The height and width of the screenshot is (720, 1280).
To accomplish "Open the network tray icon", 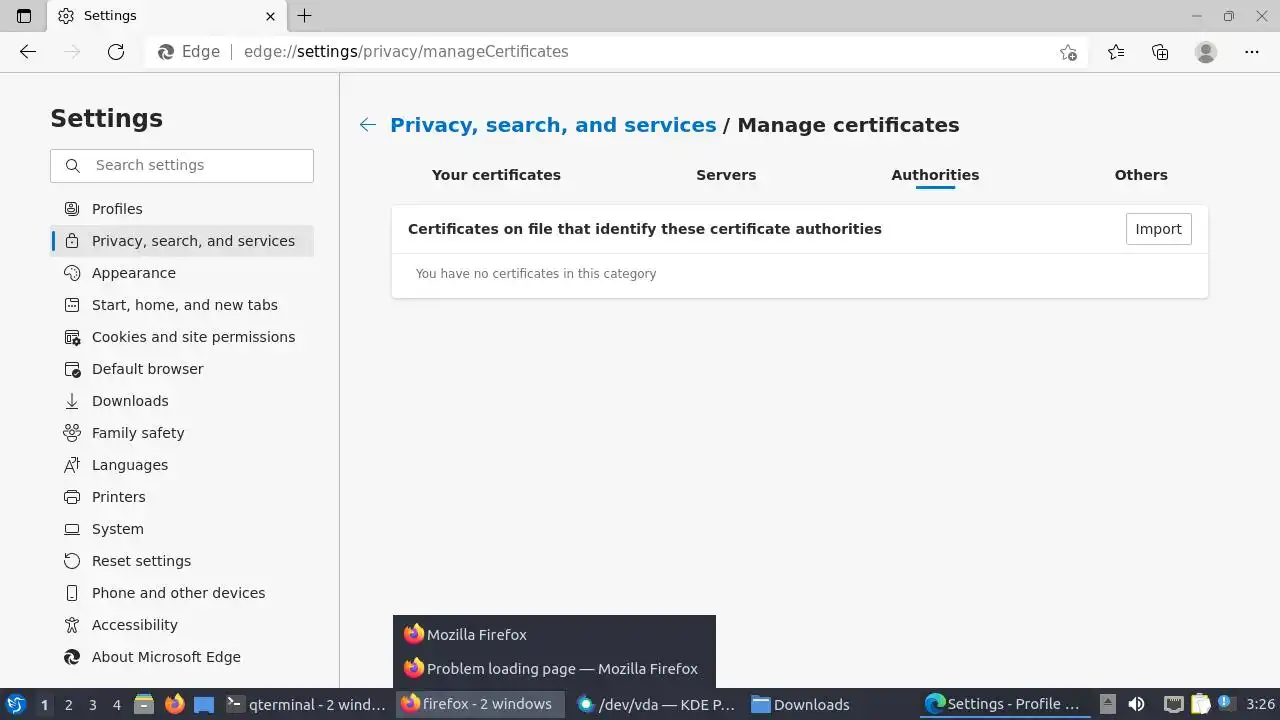I will click(1174, 704).
